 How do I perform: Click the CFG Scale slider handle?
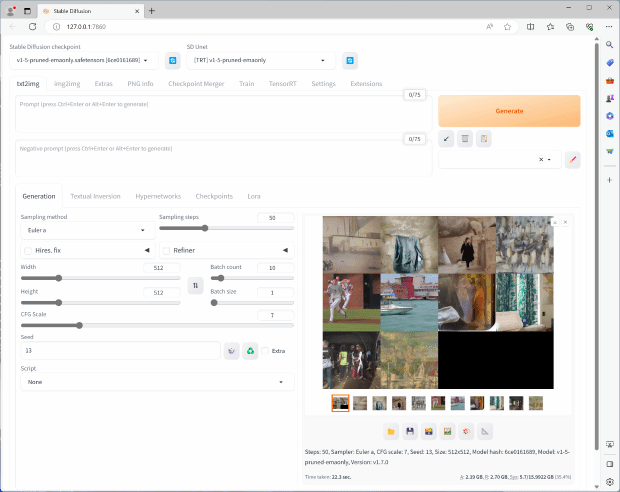pos(79,325)
